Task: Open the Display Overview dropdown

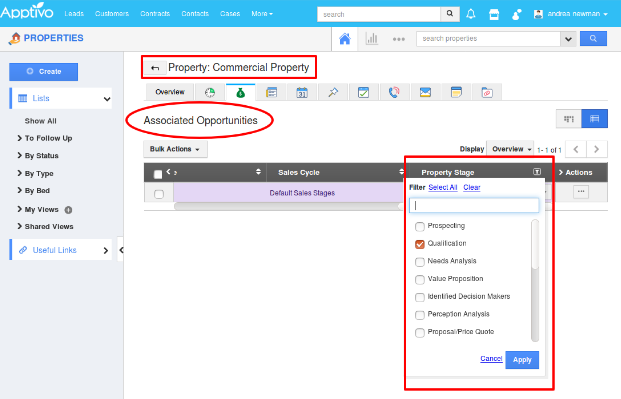Action: pyautogui.click(x=510, y=149)
